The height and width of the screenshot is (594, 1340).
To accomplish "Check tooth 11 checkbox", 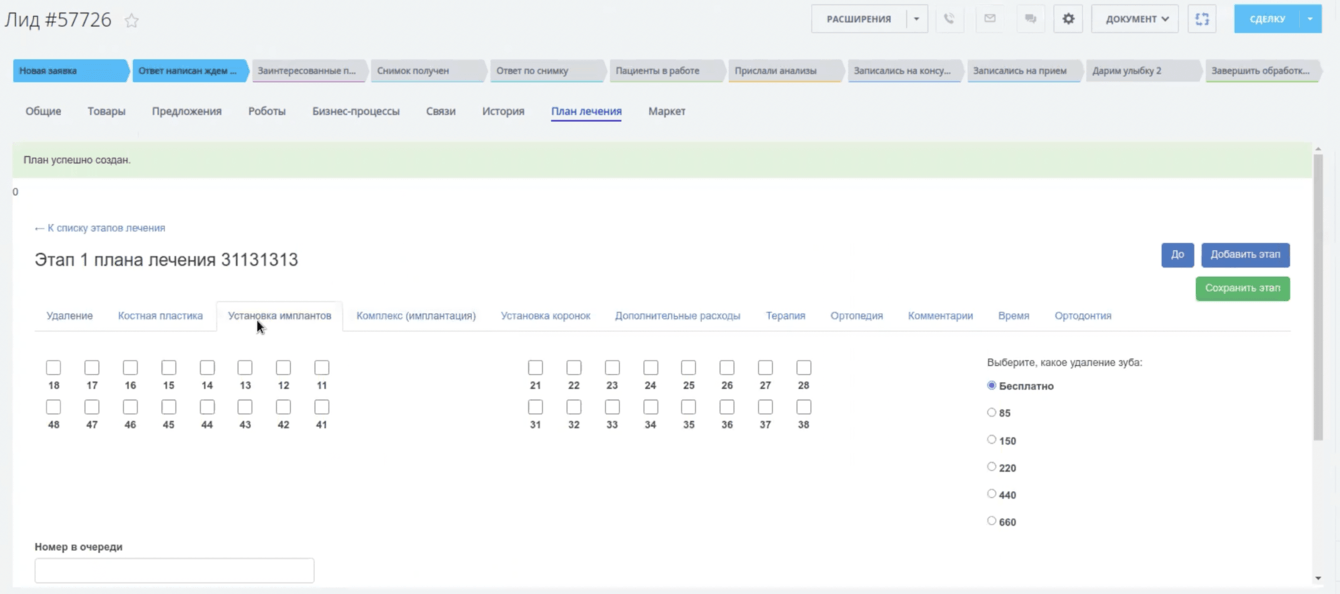I will point(322,368).
